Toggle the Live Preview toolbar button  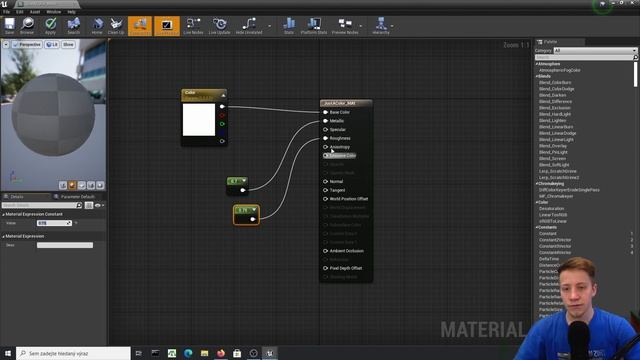[167, 26]
